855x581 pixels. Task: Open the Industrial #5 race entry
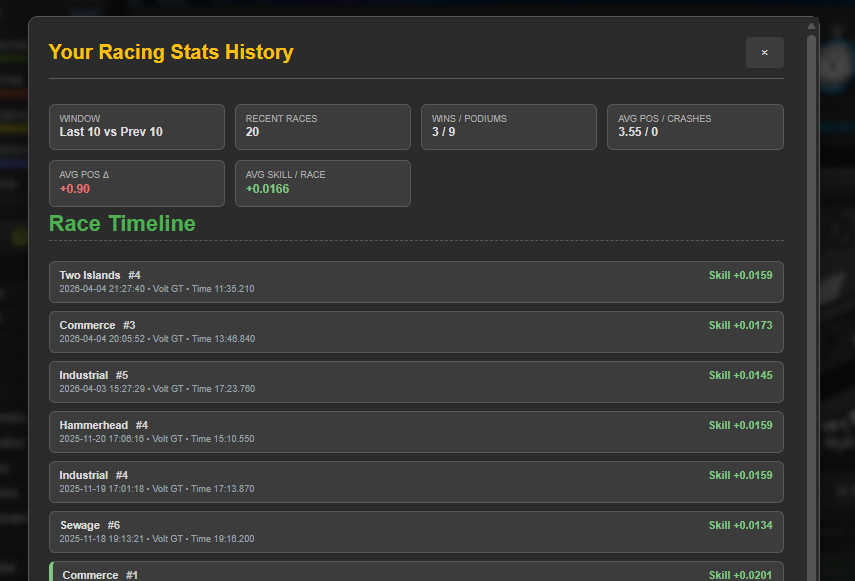[x=416, y=382]
